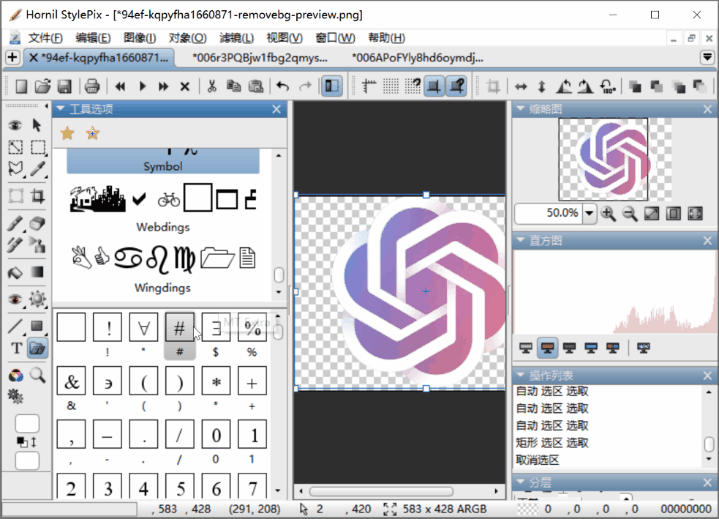Select the Line tool
This screenshot has width=719, height=519.
pyautogui.click(x=16, y=326)
